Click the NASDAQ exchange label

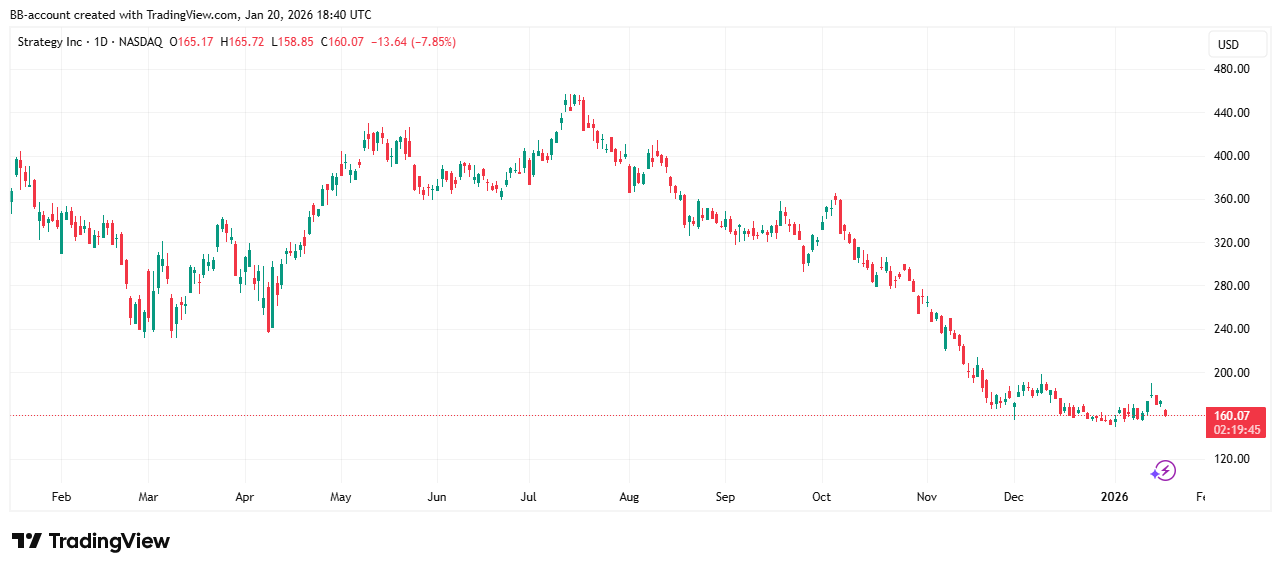tap(142, 42)
